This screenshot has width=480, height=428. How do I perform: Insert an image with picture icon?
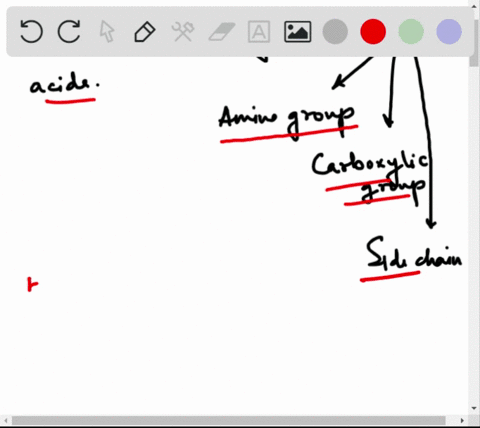tap(298, 32)
